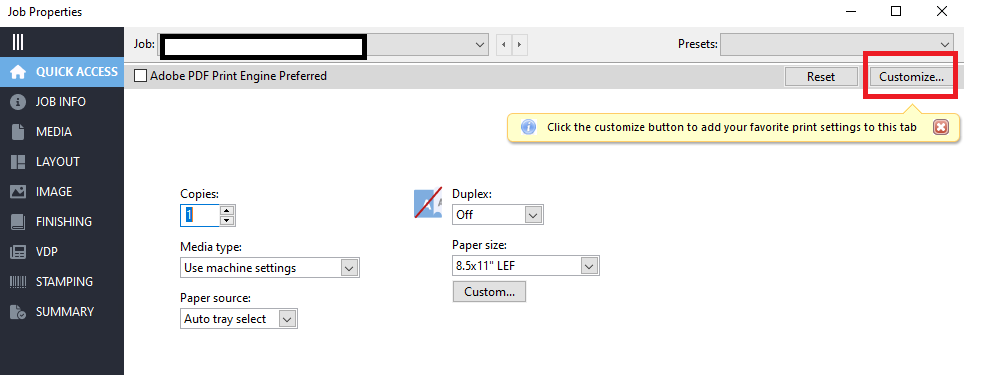Open the Media type dropdown

point(270,267)
